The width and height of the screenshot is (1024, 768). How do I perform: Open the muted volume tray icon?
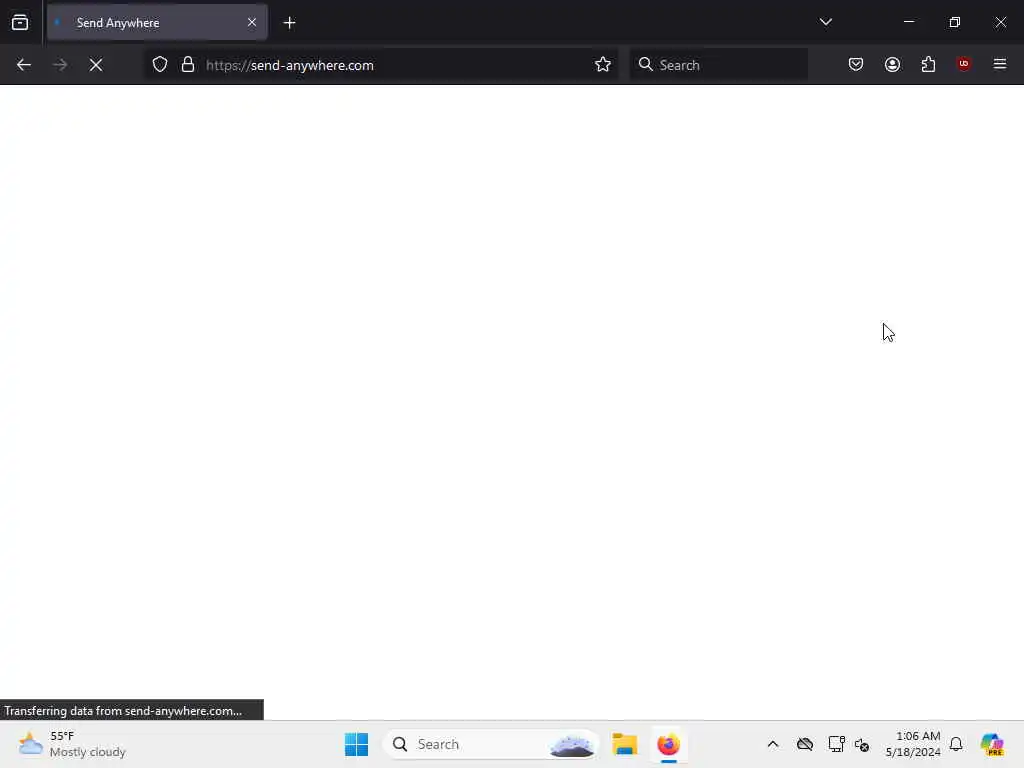click(862, 744)
